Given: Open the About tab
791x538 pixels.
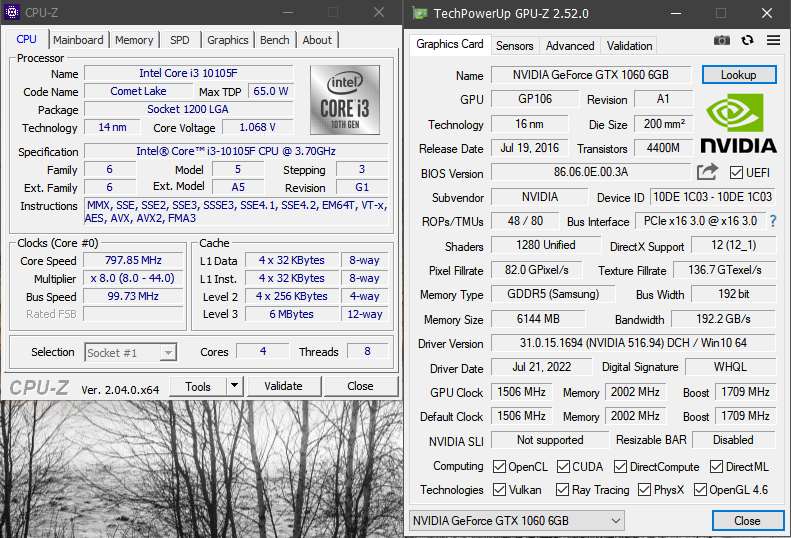Looking at the screenshot, I should coord(317,40).
